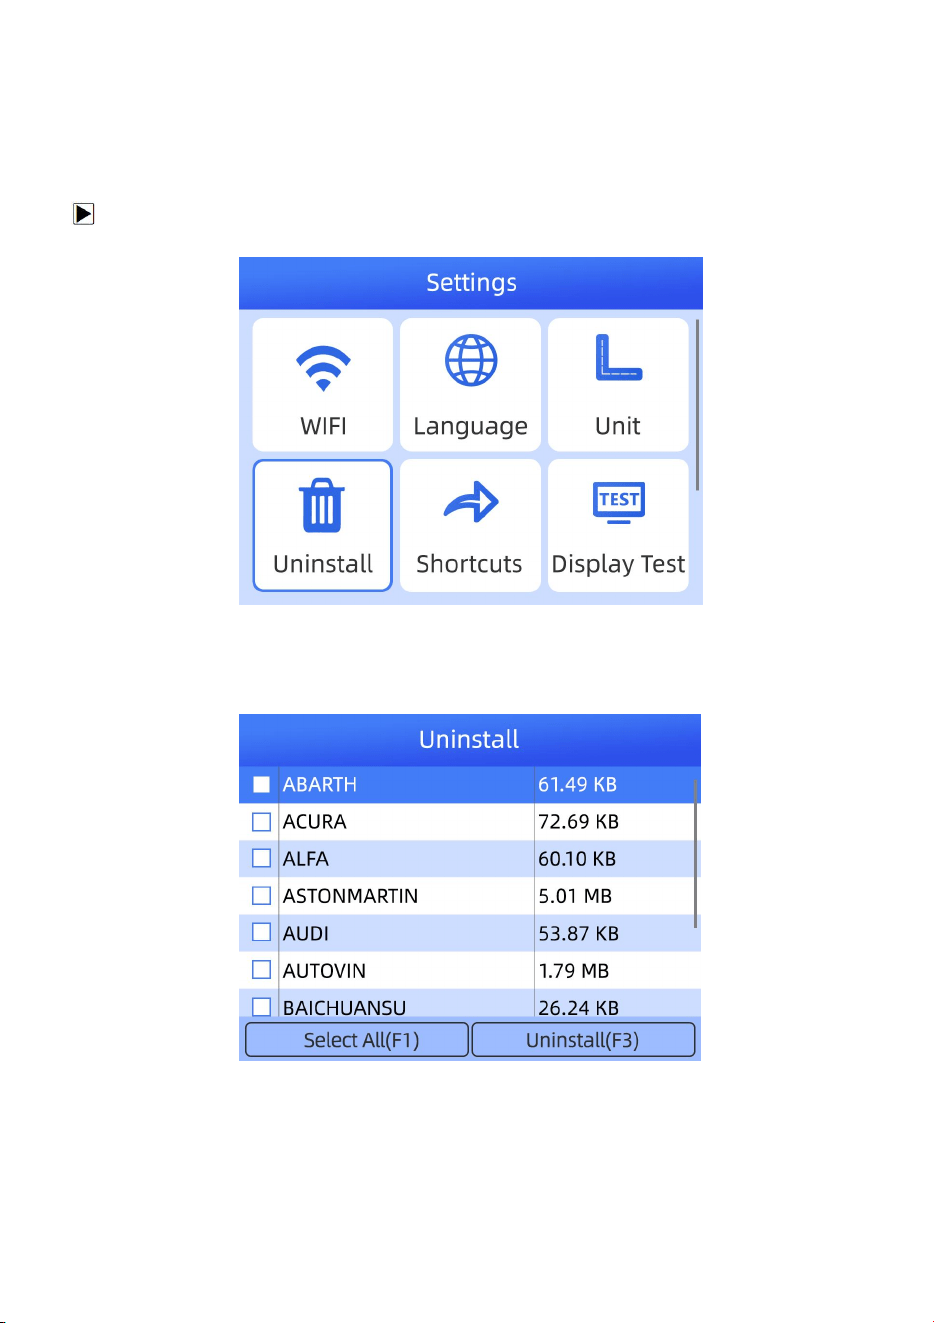Select the Uninstall trash can tile
Screen dimensions: 934x1323
click(x=322, y=525)
